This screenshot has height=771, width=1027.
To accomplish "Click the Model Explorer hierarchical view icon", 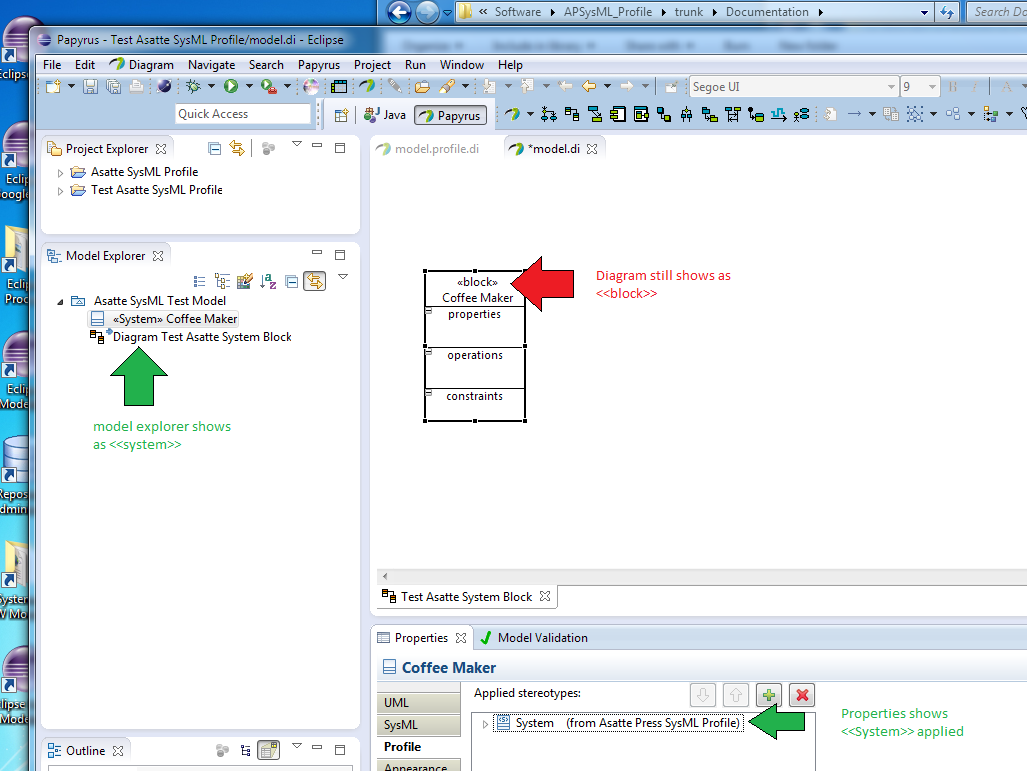I will 223,282.
